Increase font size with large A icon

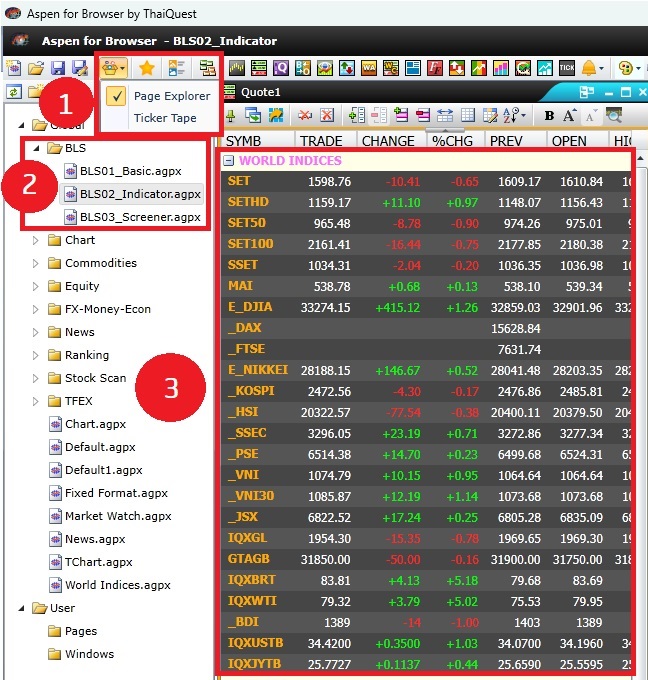coord(569,115)
